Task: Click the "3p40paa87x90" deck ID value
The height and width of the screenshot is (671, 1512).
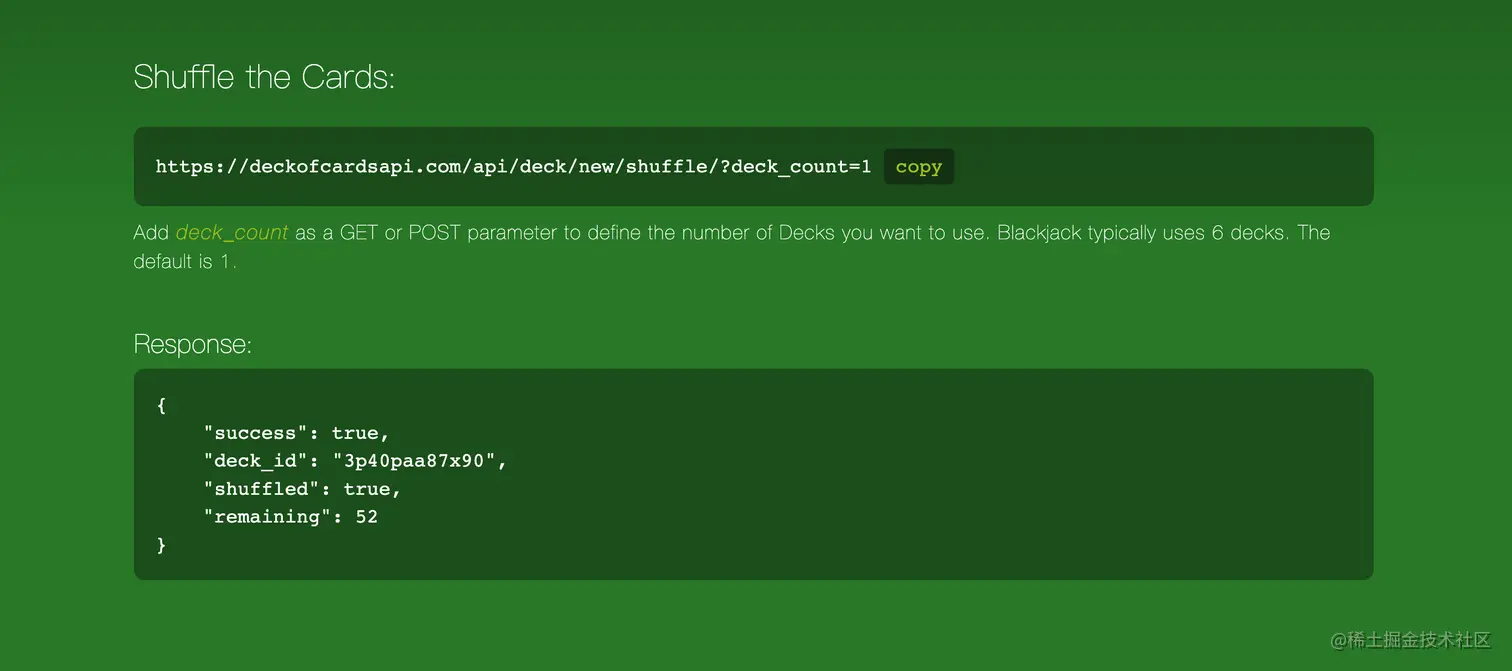Action: tap(414, 461)
